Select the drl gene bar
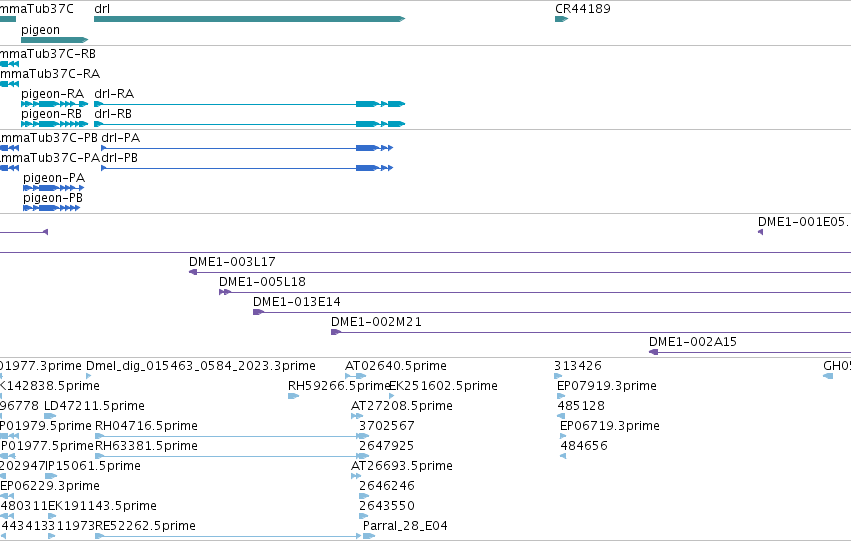 click(x=250, y=19)
